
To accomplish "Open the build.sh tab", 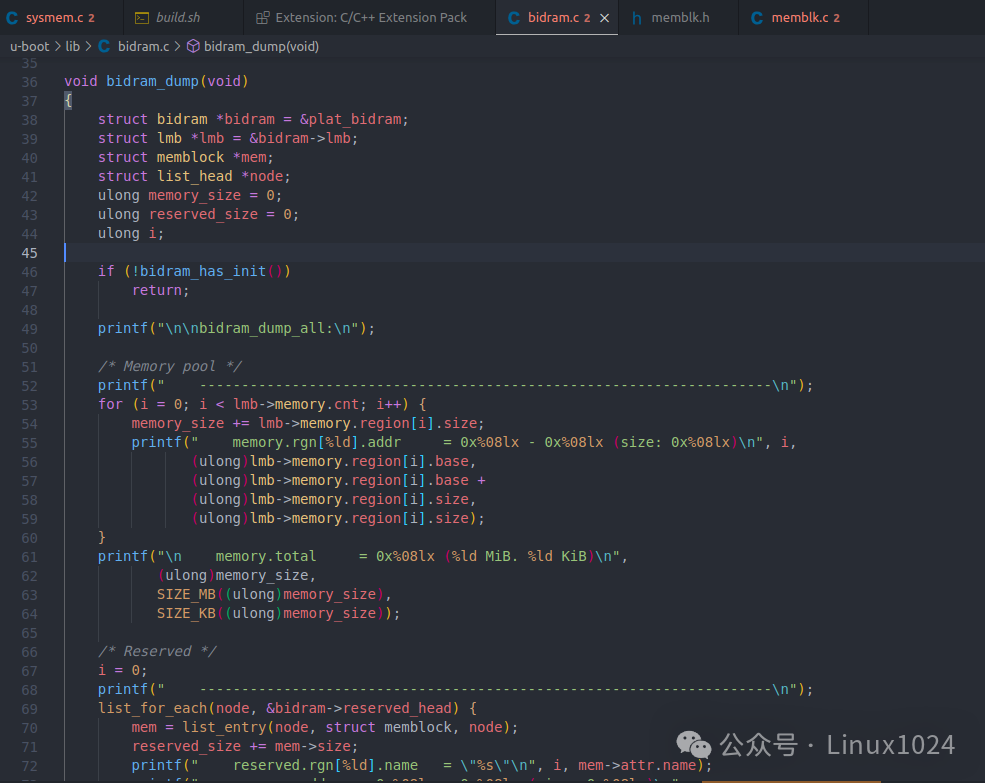I will 178,18.
